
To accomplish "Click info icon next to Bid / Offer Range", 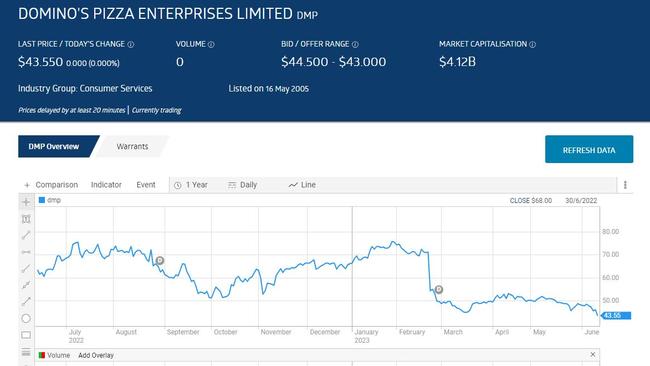I will click(x=355, y=44).
